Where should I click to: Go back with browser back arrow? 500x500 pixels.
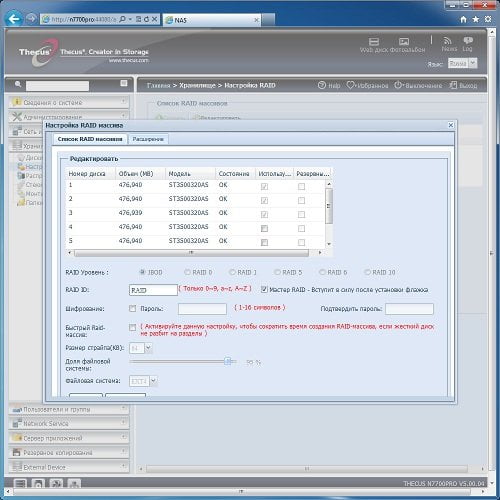(14, 19)
